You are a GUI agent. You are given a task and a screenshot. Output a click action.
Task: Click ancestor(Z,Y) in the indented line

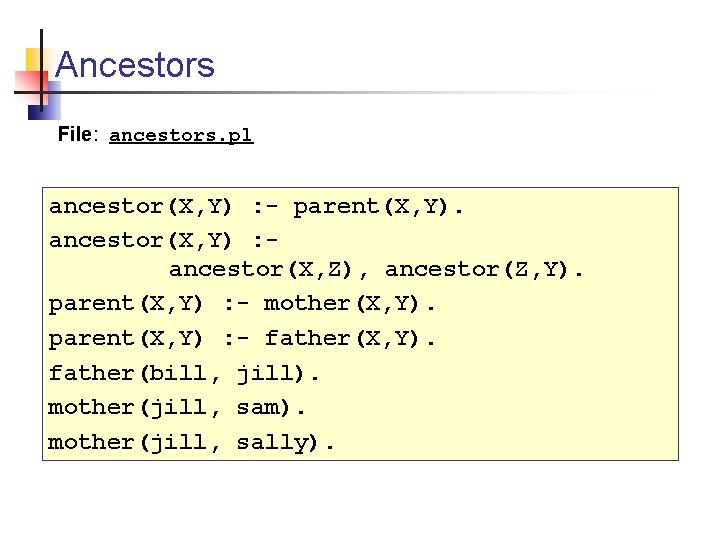(x=488, y=269)
